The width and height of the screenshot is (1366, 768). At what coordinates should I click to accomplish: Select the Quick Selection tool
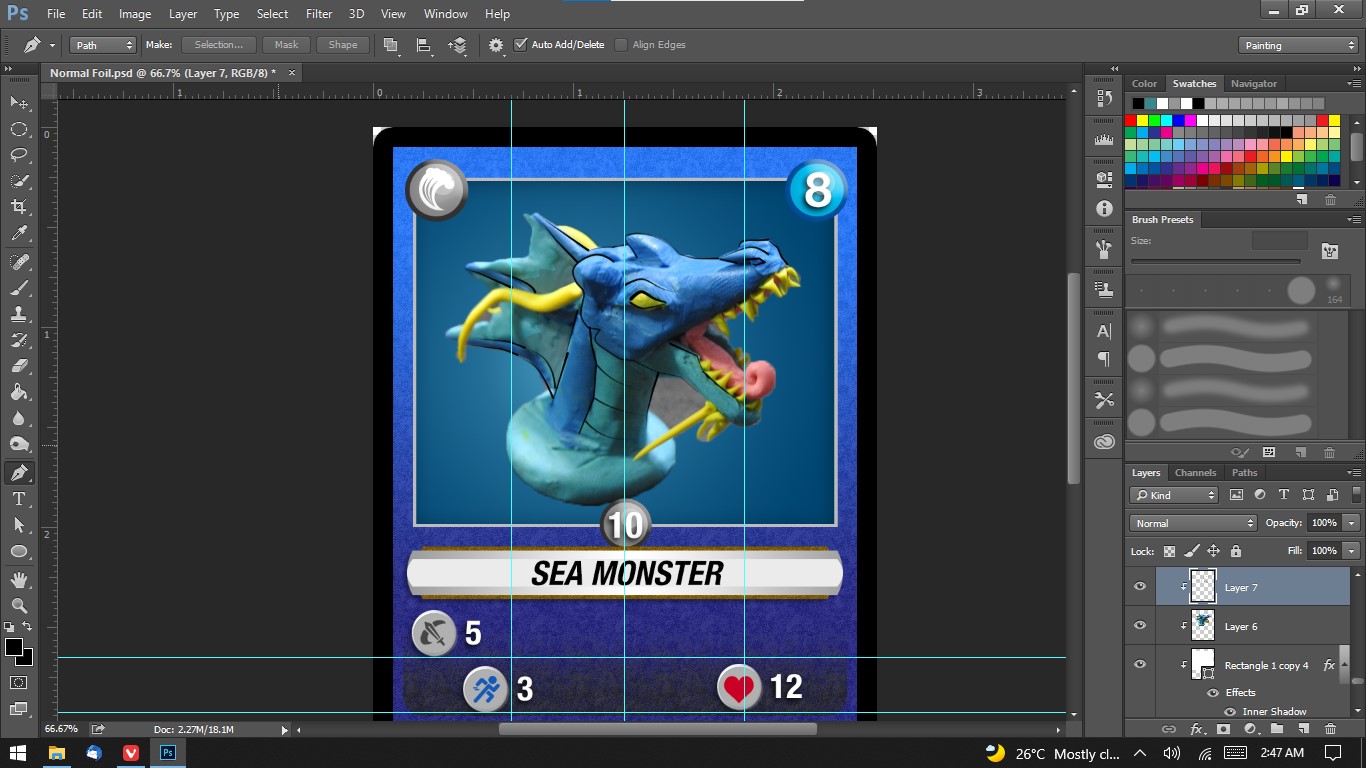(x=19, y=181)
